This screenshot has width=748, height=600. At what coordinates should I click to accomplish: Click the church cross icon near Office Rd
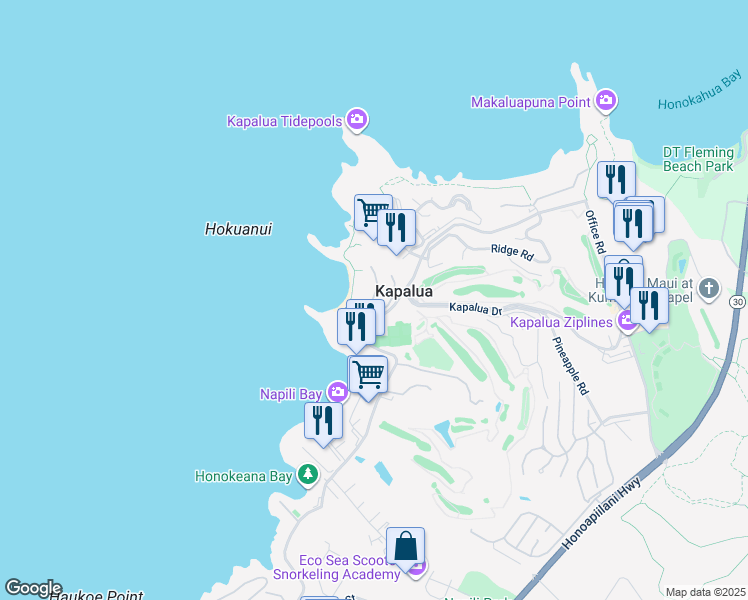[709, 289]
